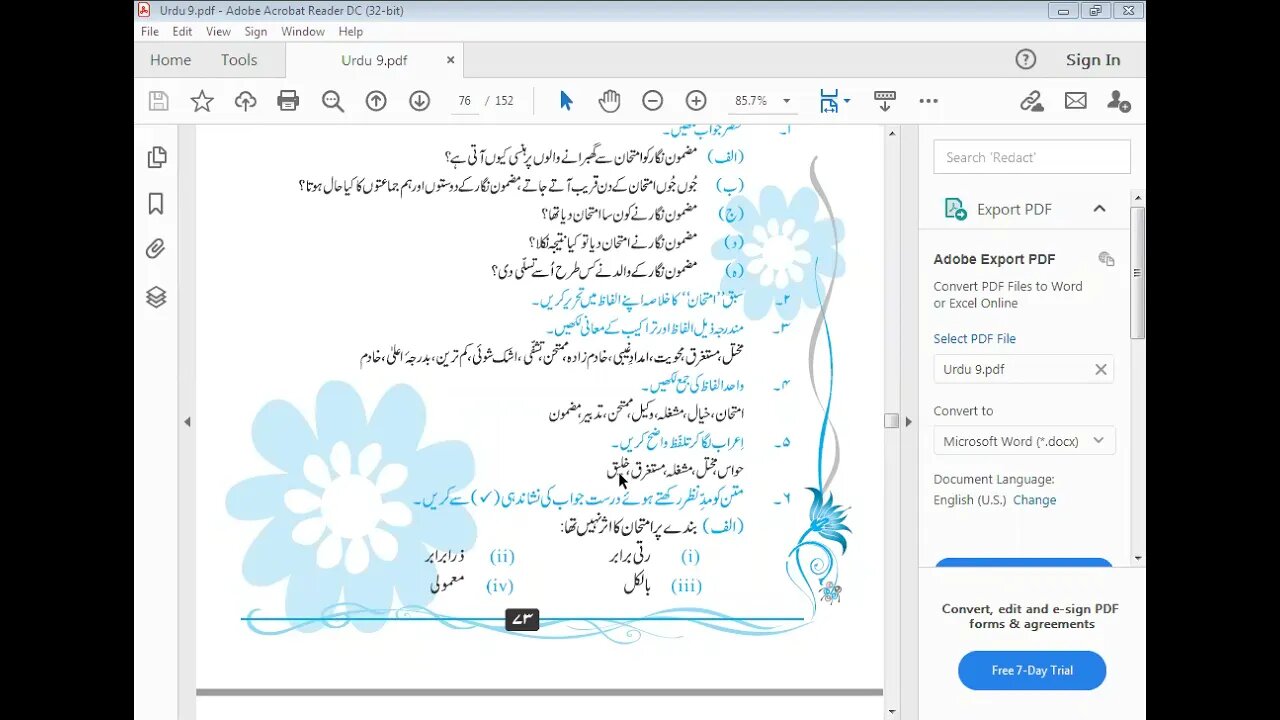Click the document vertical scrollbar thumb

tap(891, 421)
